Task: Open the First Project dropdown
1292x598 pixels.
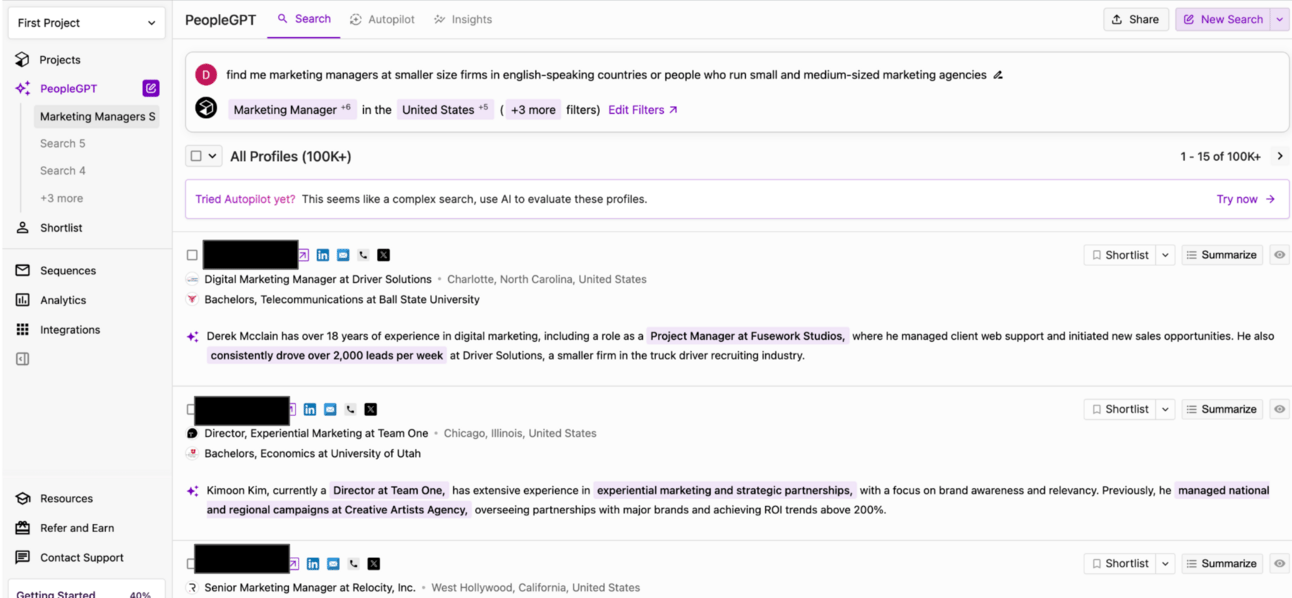Action: coord(87,23)
